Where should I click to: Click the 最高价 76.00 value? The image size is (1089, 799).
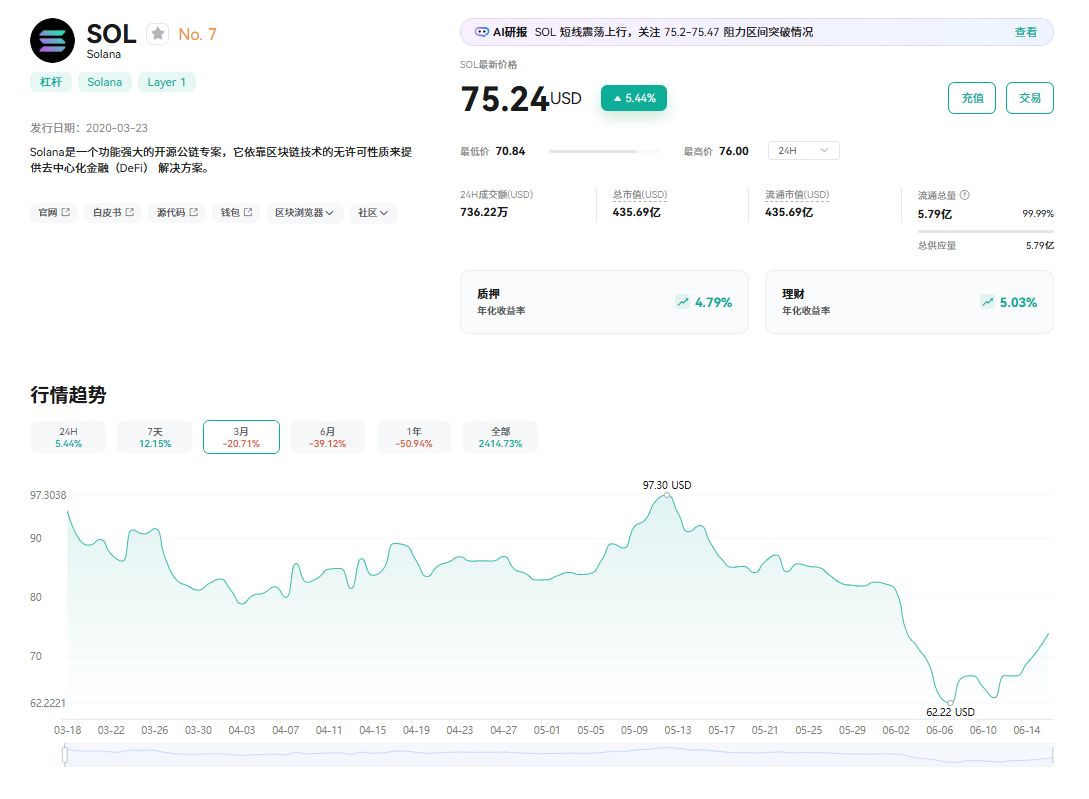click(733, 151)
